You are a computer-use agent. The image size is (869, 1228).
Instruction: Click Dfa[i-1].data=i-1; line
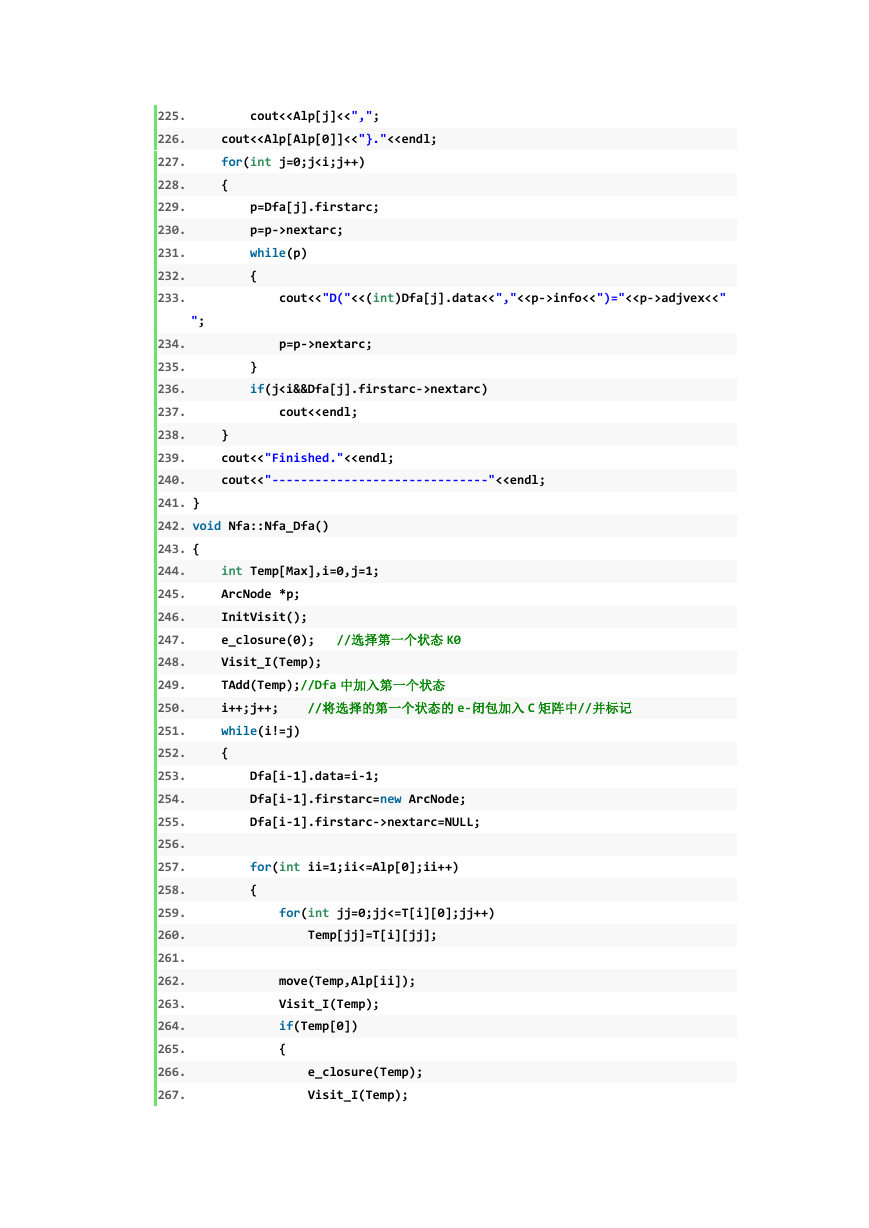[315, 776]
